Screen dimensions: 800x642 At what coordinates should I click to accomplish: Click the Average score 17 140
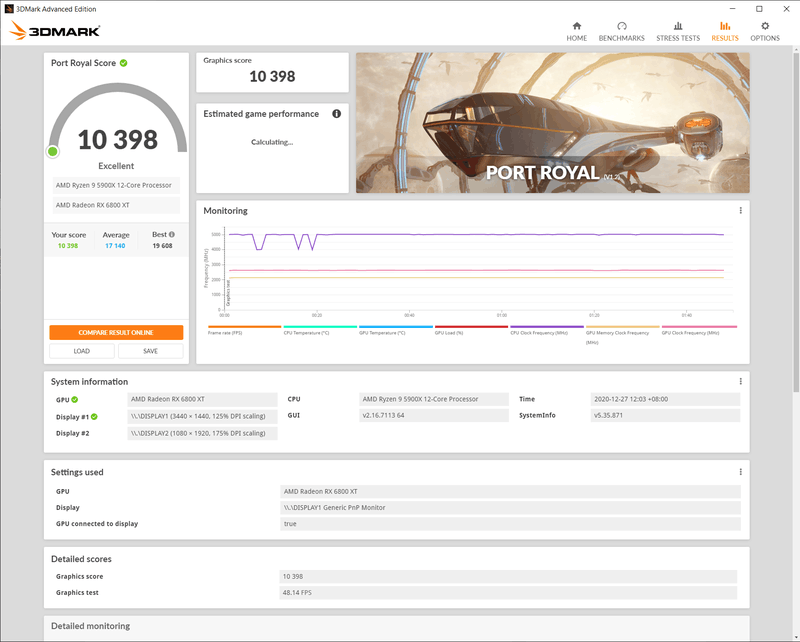[x=115, y=245]
